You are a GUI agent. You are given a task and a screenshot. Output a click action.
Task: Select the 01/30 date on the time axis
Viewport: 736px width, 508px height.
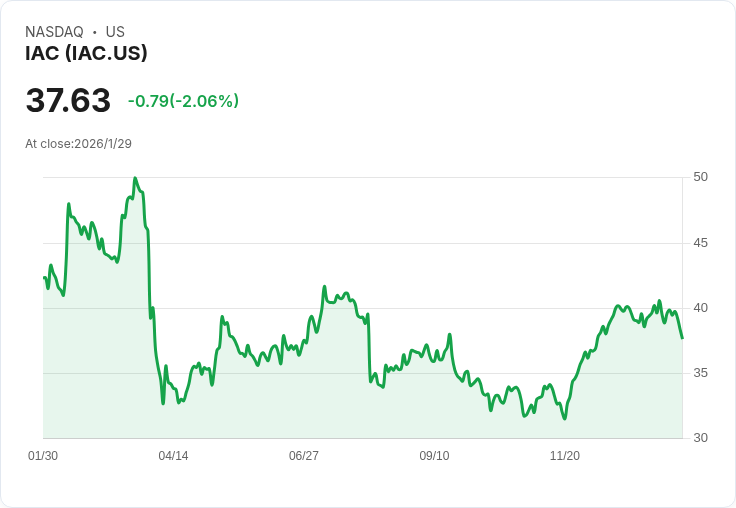(43, 456)
